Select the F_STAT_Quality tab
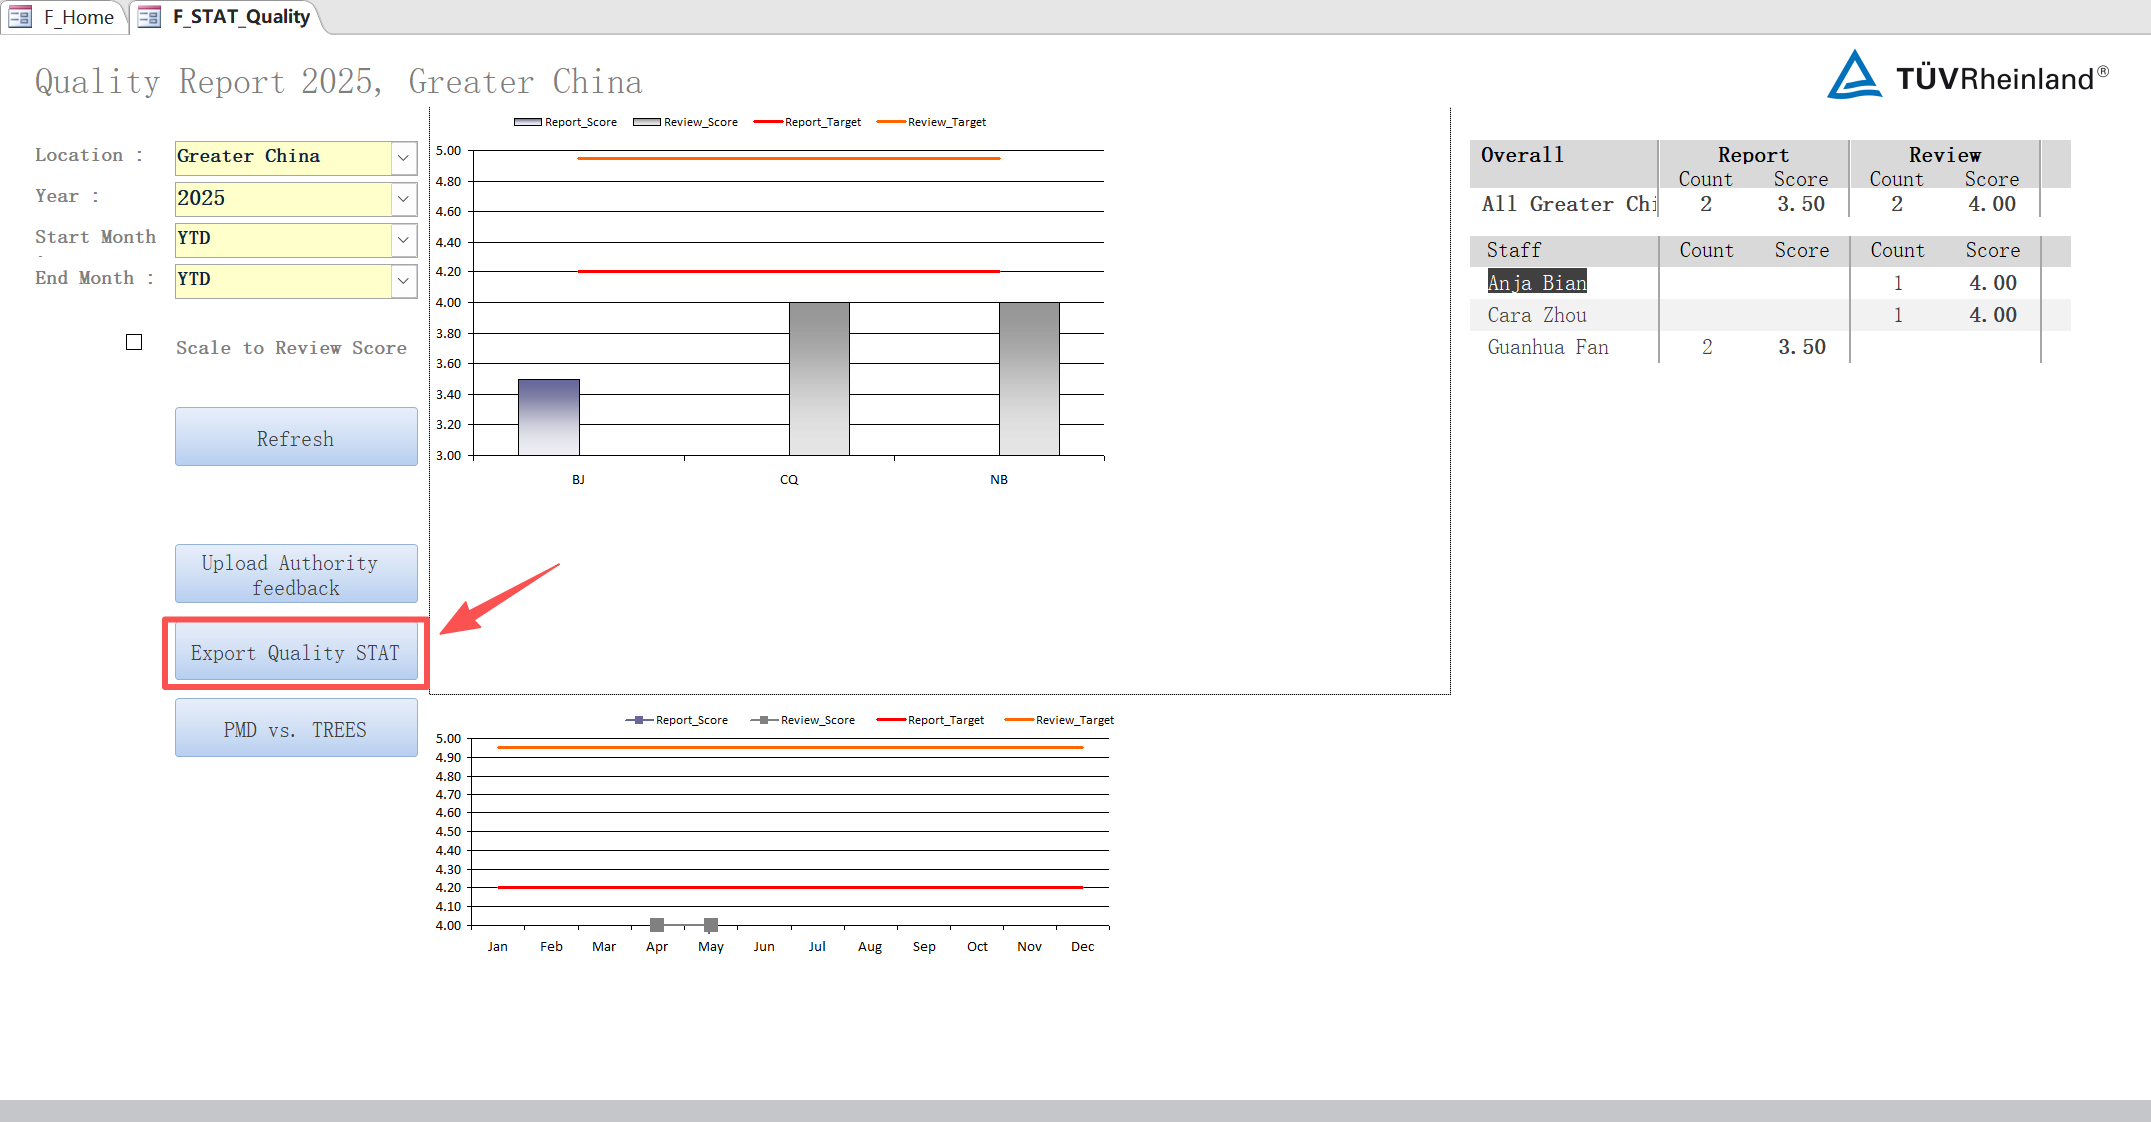The width and height of the screenshot is (2151, 1122). click(240, 17)
